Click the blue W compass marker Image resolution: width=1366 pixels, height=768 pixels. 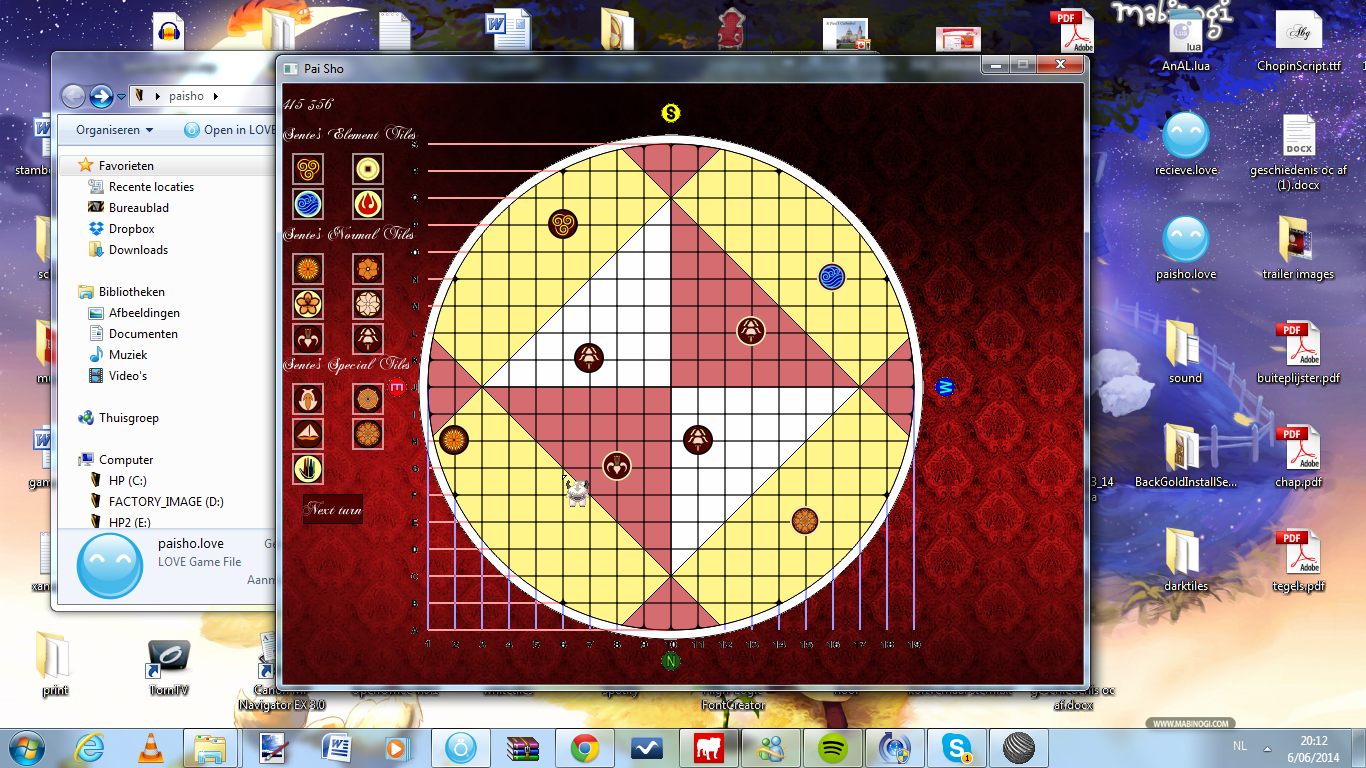tap(944, 387)
